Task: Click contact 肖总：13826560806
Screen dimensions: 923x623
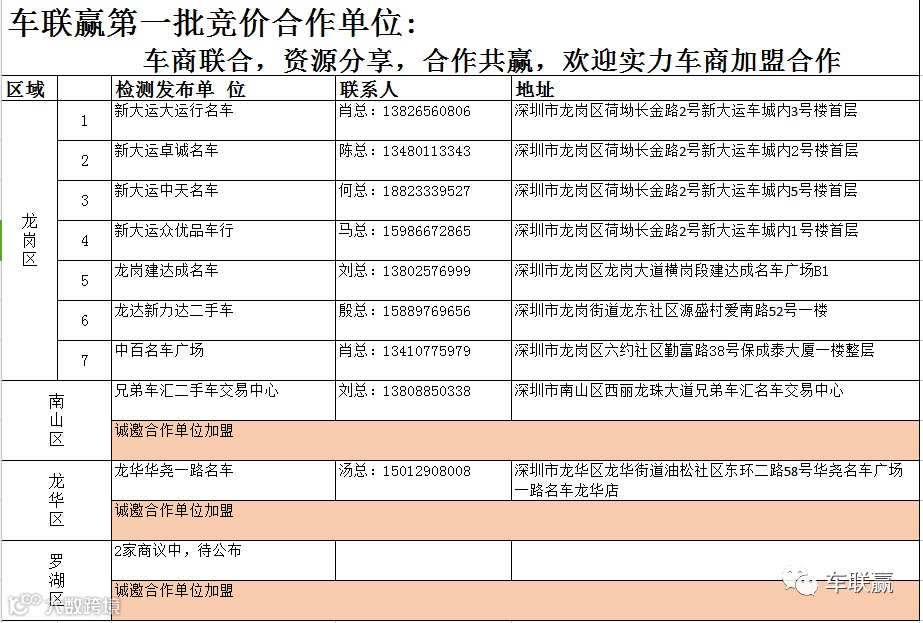Action: (x=423, y=121)
